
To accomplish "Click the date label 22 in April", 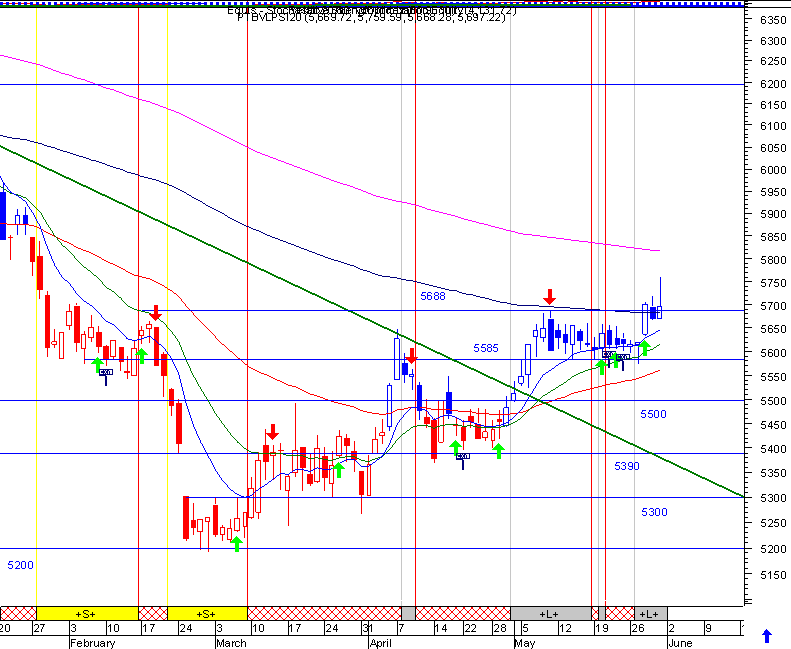I will [x=470, y=628].
